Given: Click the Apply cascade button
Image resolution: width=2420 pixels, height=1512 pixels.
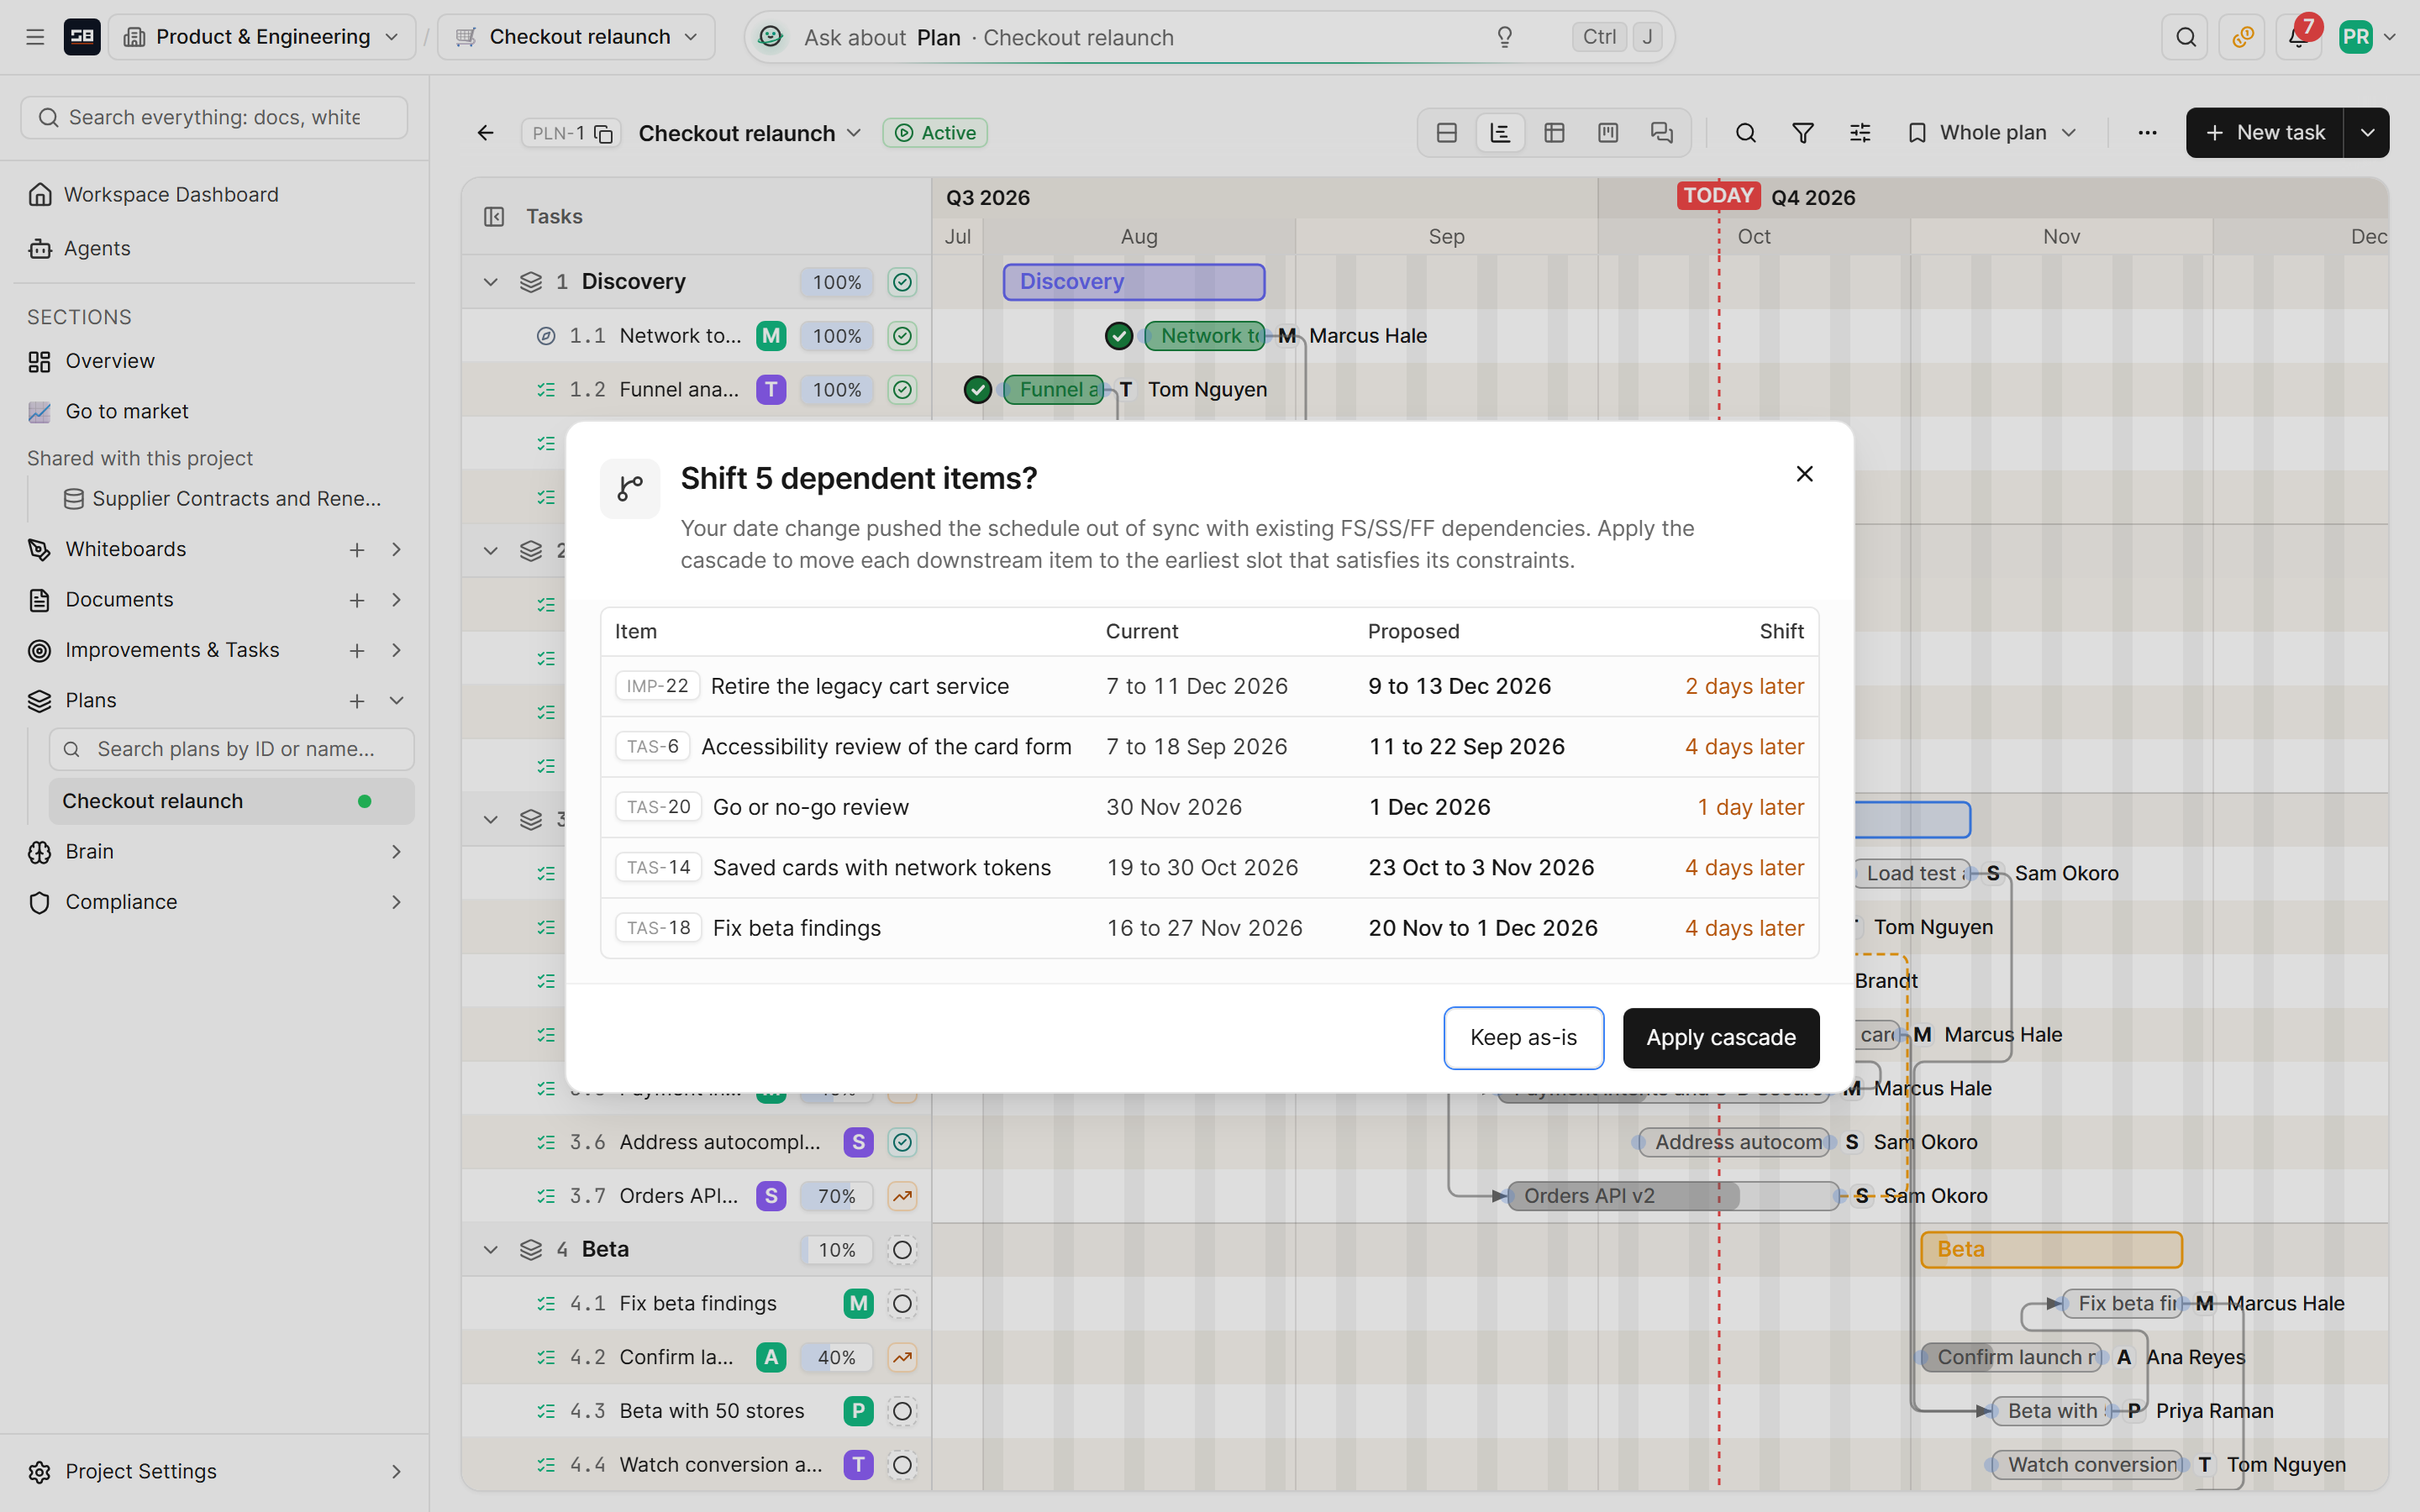Looking at the screenshot, I should pyautogui.click(x=1721, y=1038).
